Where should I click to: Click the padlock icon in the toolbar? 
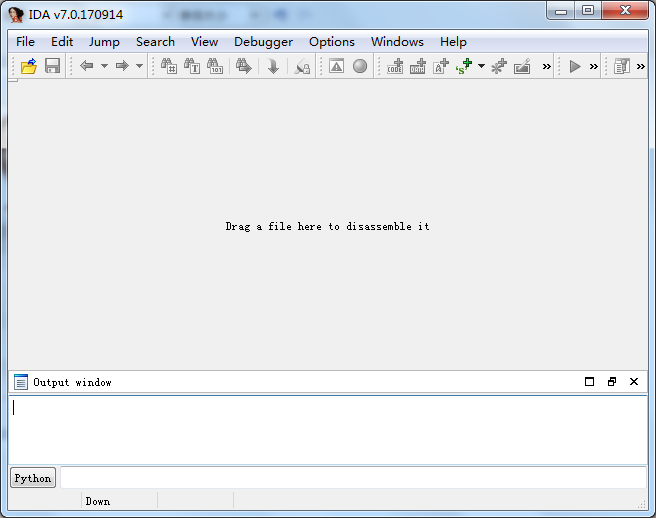tap(302, 67)
